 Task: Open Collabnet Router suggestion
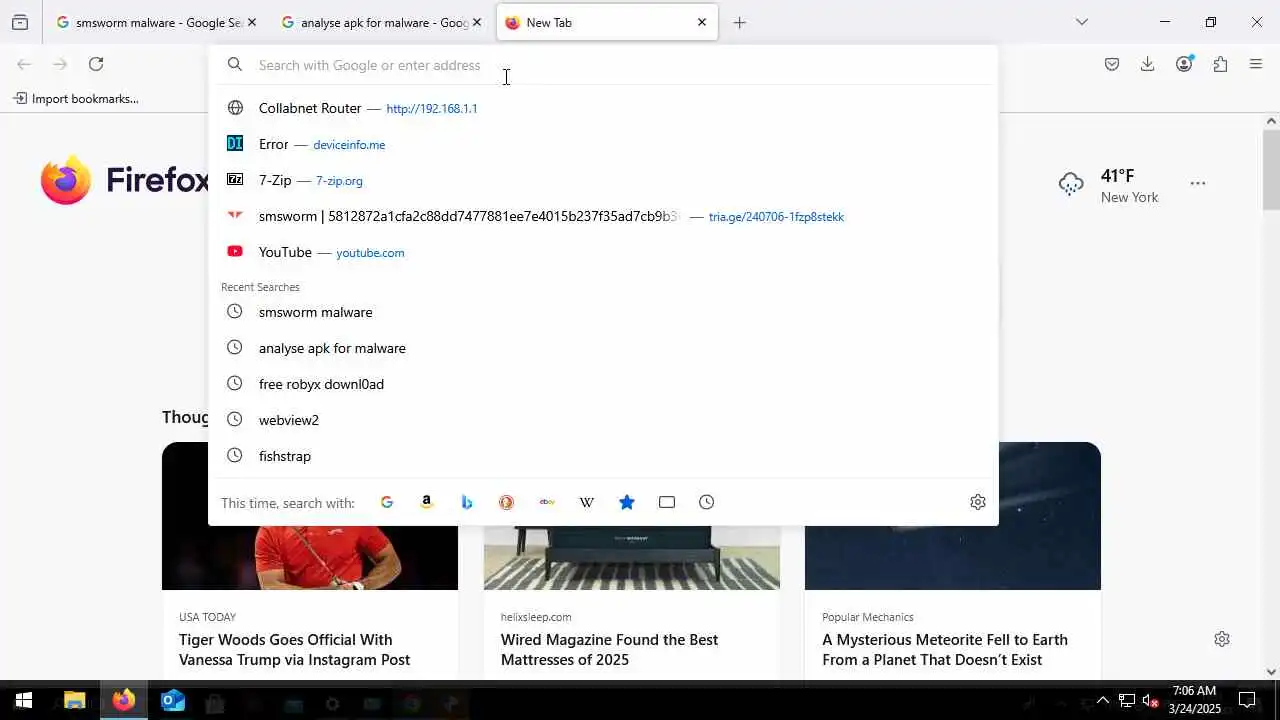coord(603,108)
